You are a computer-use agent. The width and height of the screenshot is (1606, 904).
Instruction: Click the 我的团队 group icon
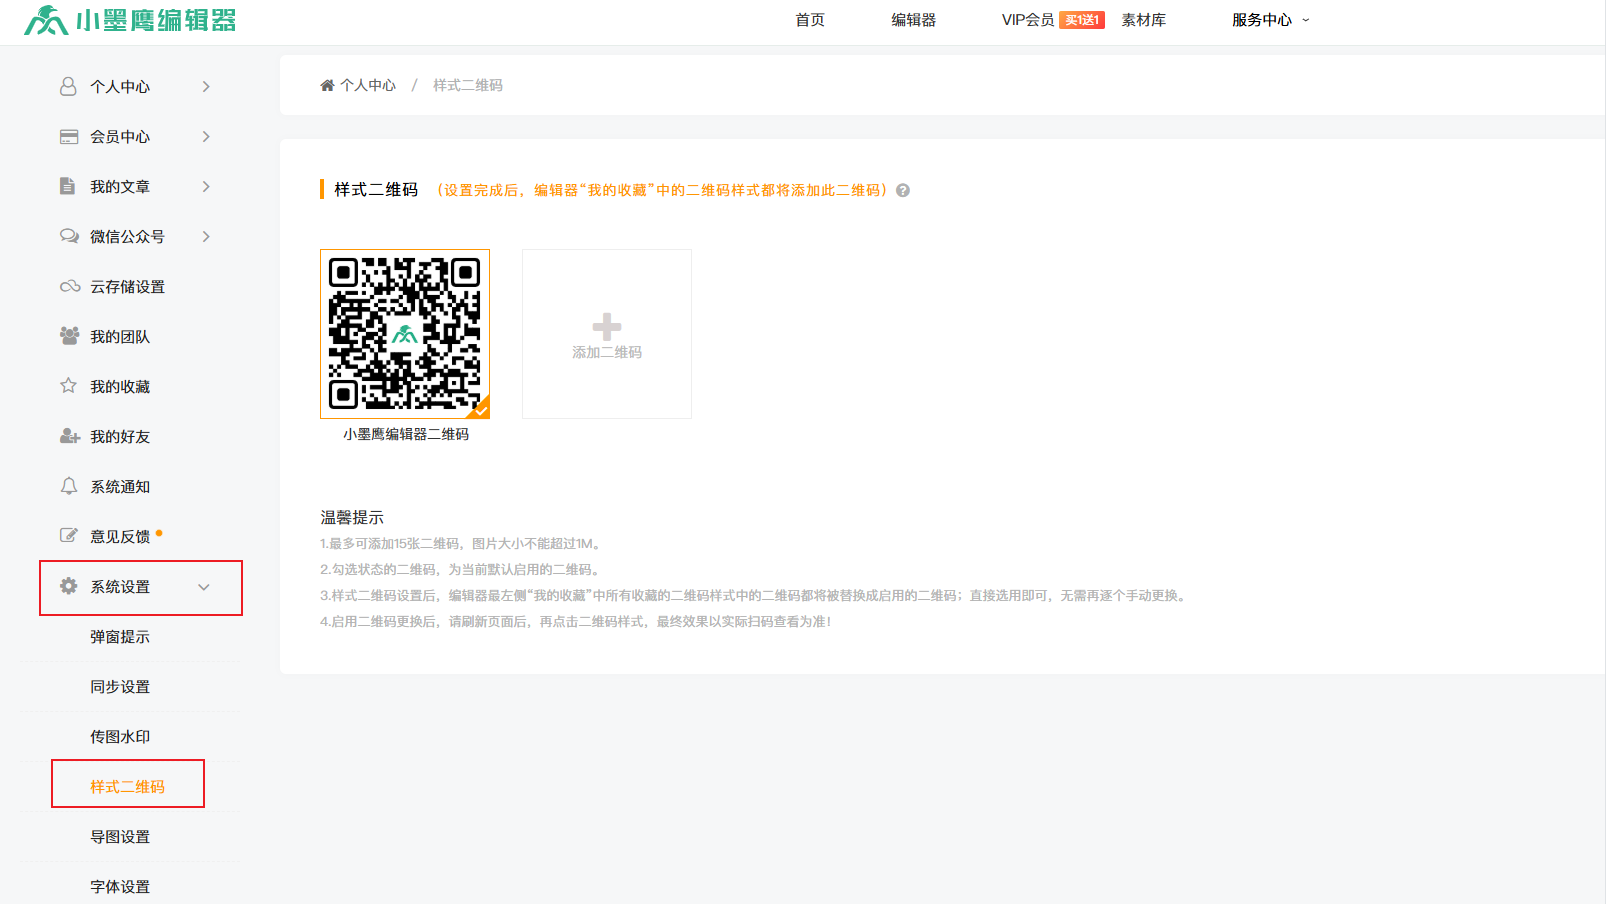point(69,336)
